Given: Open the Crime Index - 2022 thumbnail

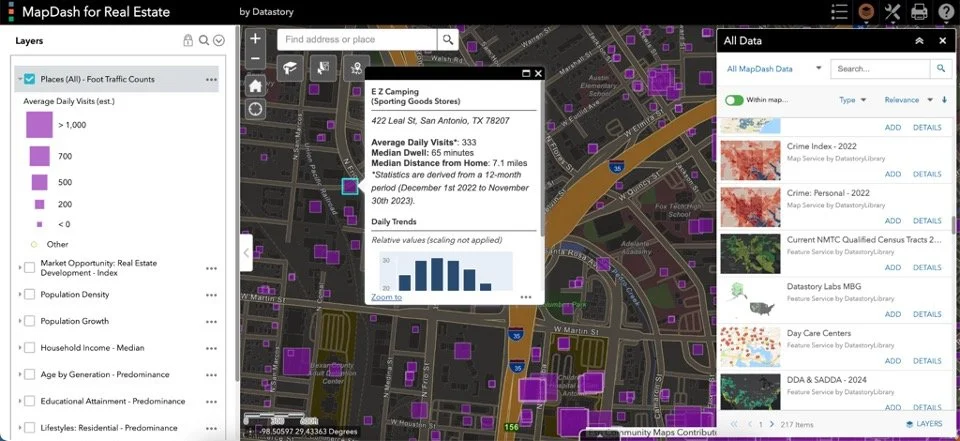Looking at the screenshot, I should pyautogui.click(x=750, y=160).
